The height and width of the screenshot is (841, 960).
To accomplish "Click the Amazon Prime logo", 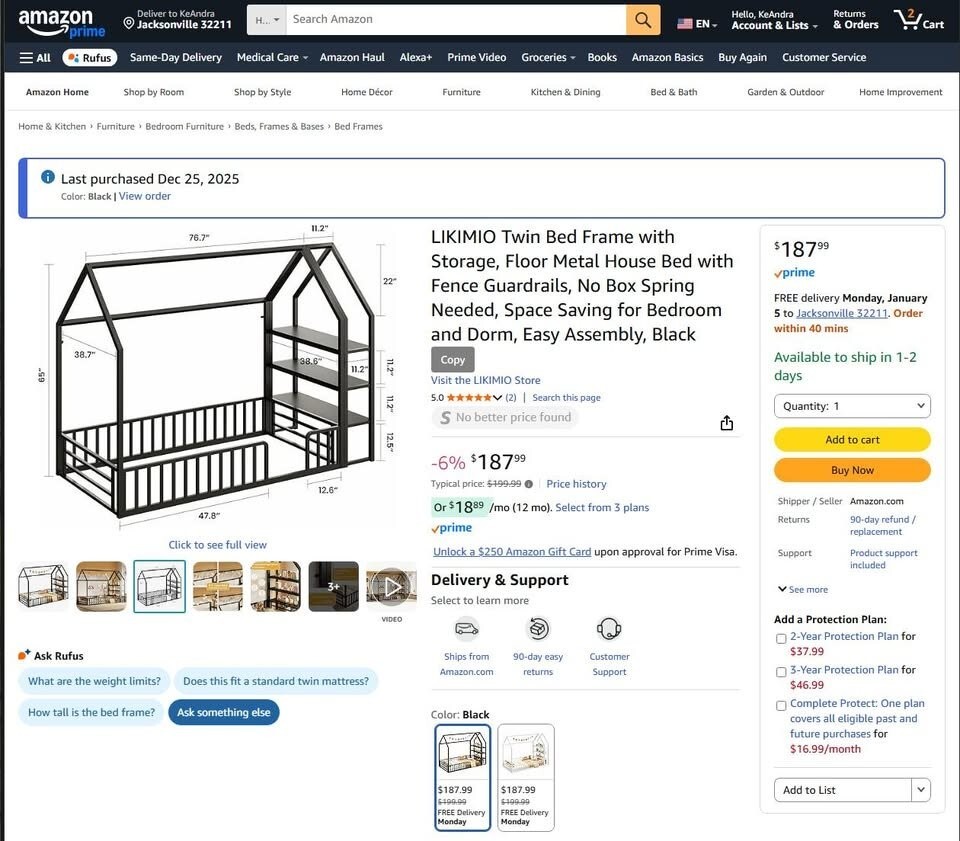I will [56, 22].
